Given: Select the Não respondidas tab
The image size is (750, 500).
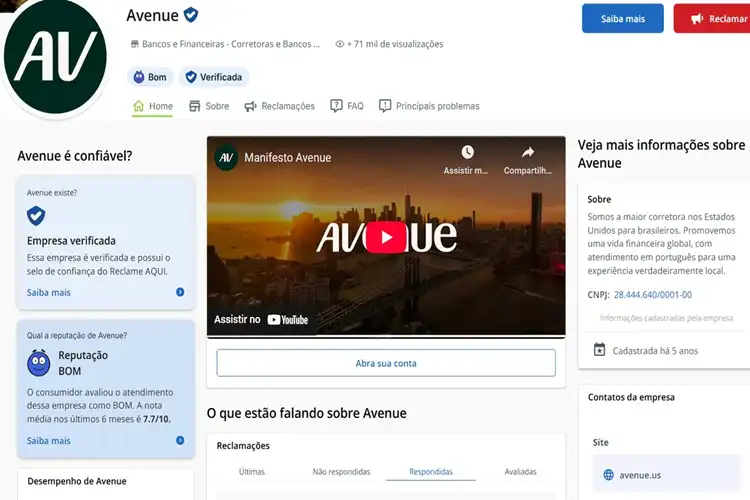Looking at the screenshot, I should [342, 472].
